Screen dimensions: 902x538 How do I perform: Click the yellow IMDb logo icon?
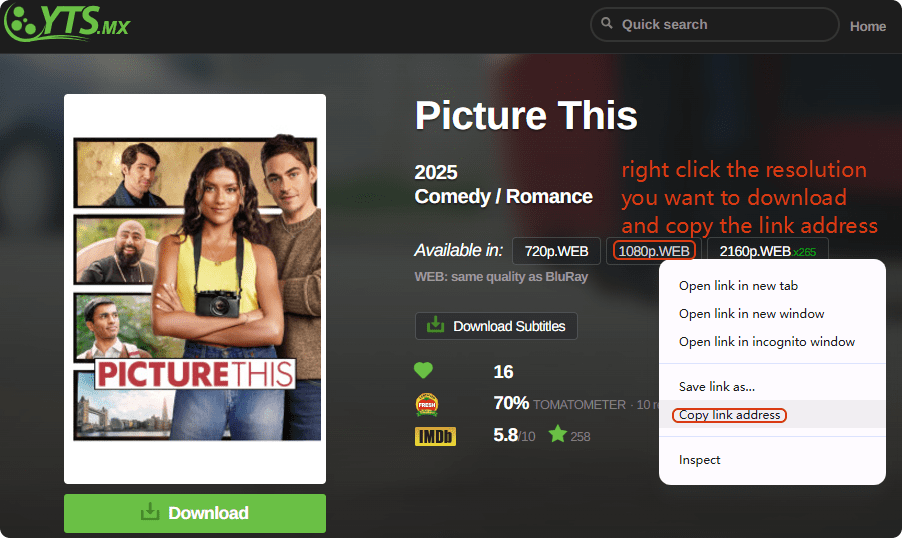click(x=435, y=436)
